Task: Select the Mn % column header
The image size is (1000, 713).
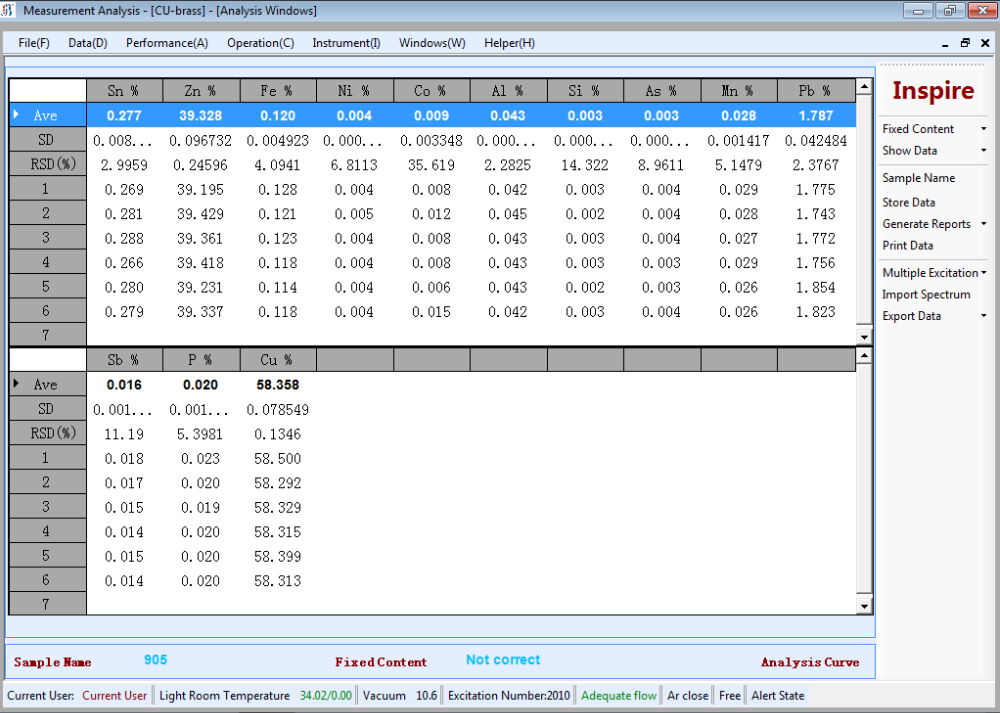Action: click(x=739, y=91)
